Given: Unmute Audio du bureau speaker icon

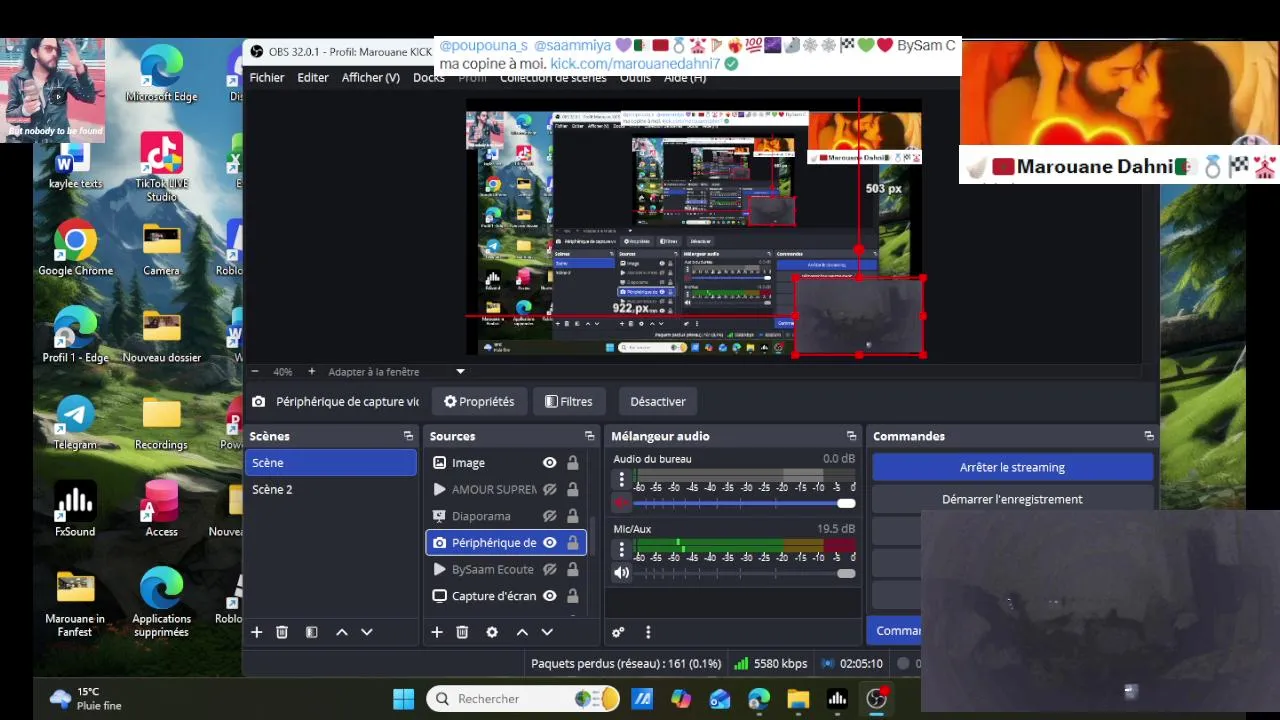Looking at the screenshot, I should 621,503.
